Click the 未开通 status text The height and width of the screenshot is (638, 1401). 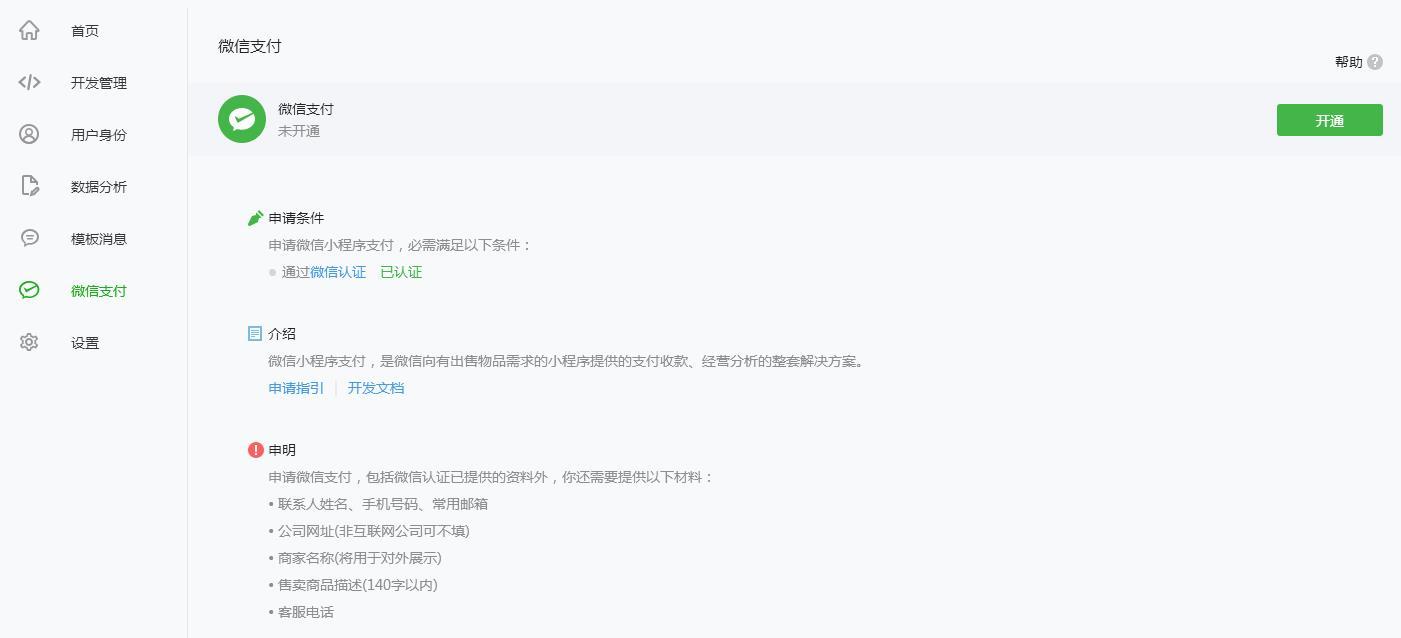[x=299, y=131]
